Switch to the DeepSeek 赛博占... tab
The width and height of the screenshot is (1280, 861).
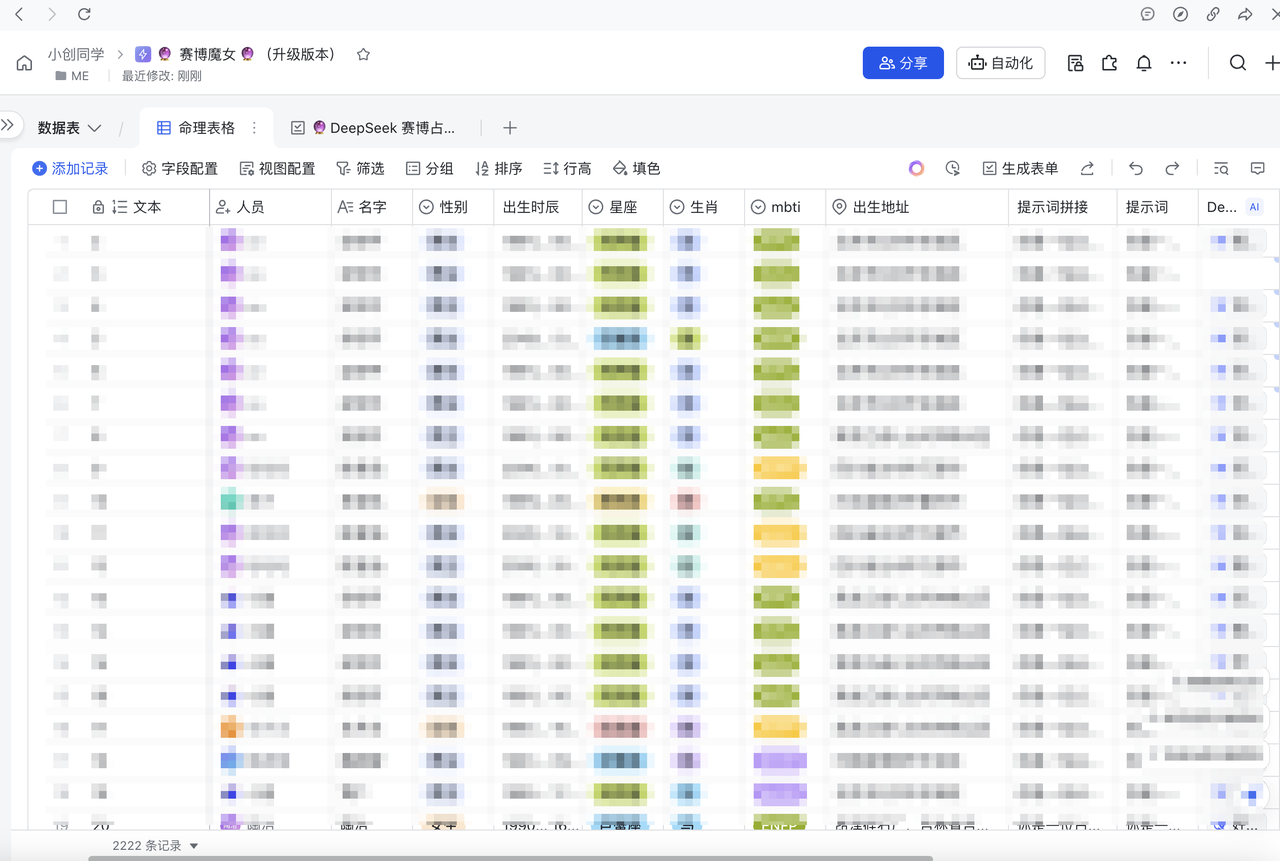(x=373, y=128)
